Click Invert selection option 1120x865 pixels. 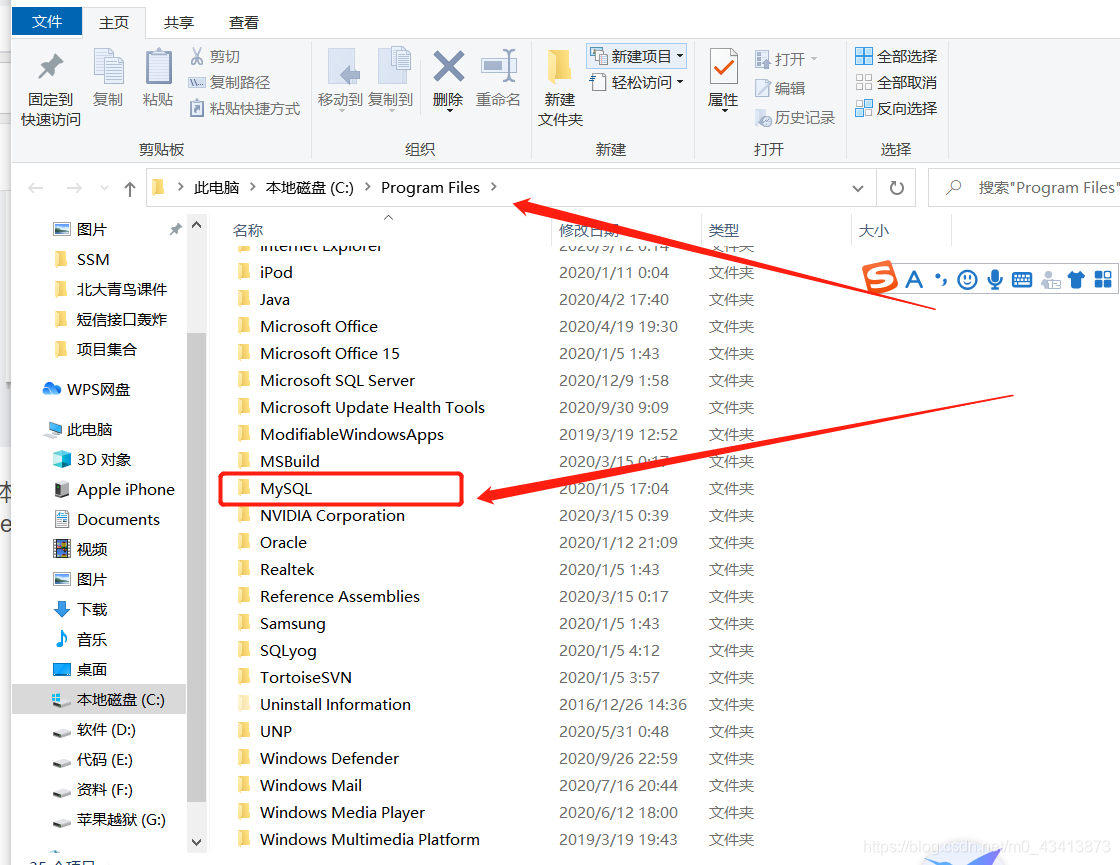(x=896, y=109)
